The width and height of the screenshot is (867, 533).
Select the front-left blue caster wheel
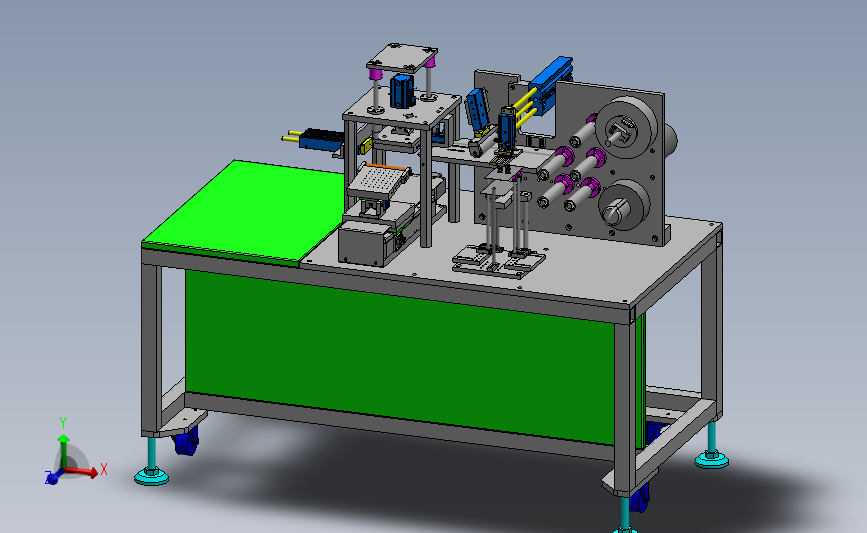[x=186, y=441]
